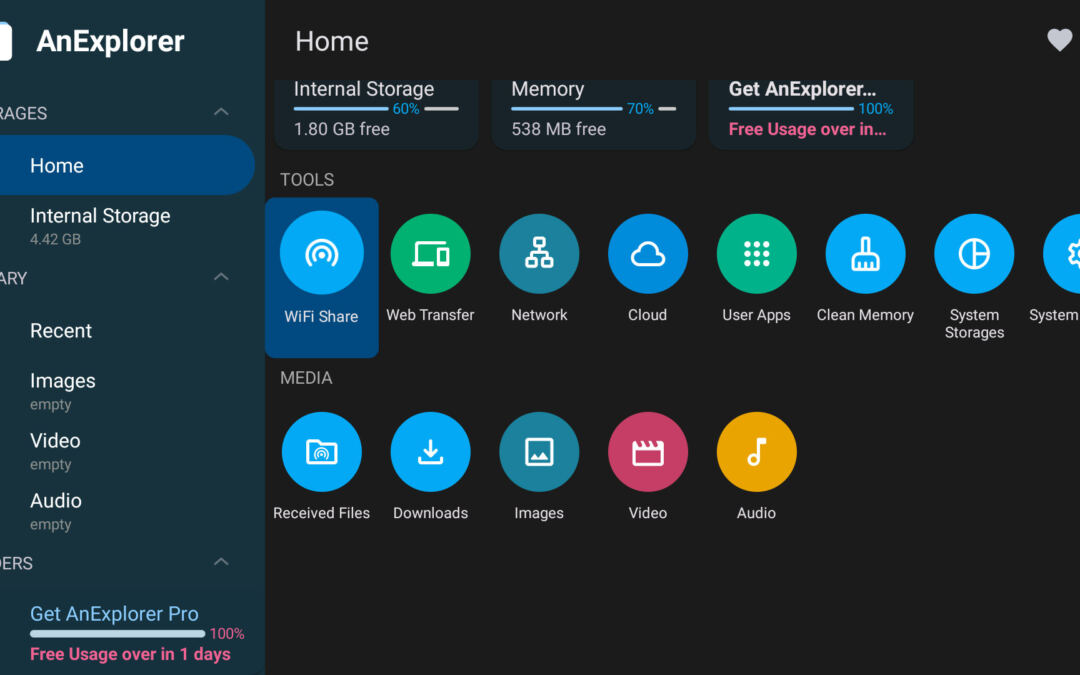
Task: Select the Cloud storage icon
Action: click(647, 254)
